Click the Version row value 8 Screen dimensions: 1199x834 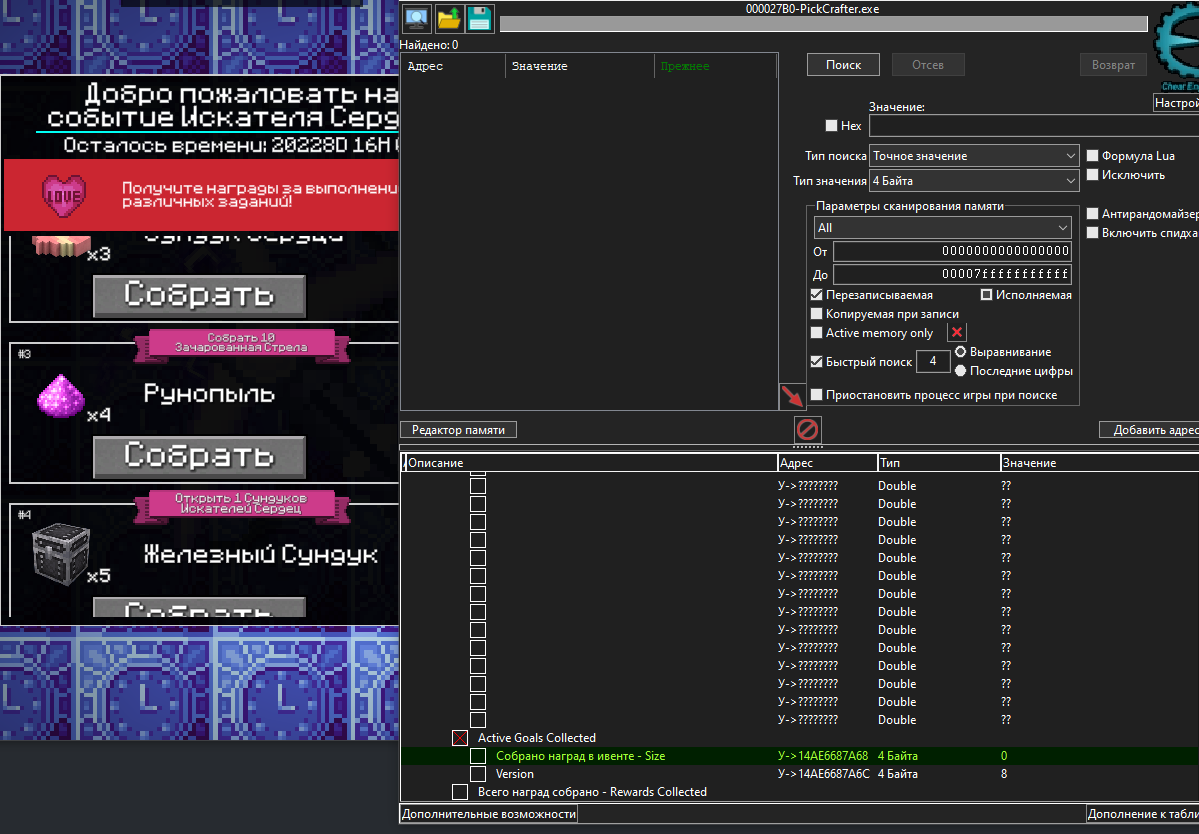(x=1004, y=774)
